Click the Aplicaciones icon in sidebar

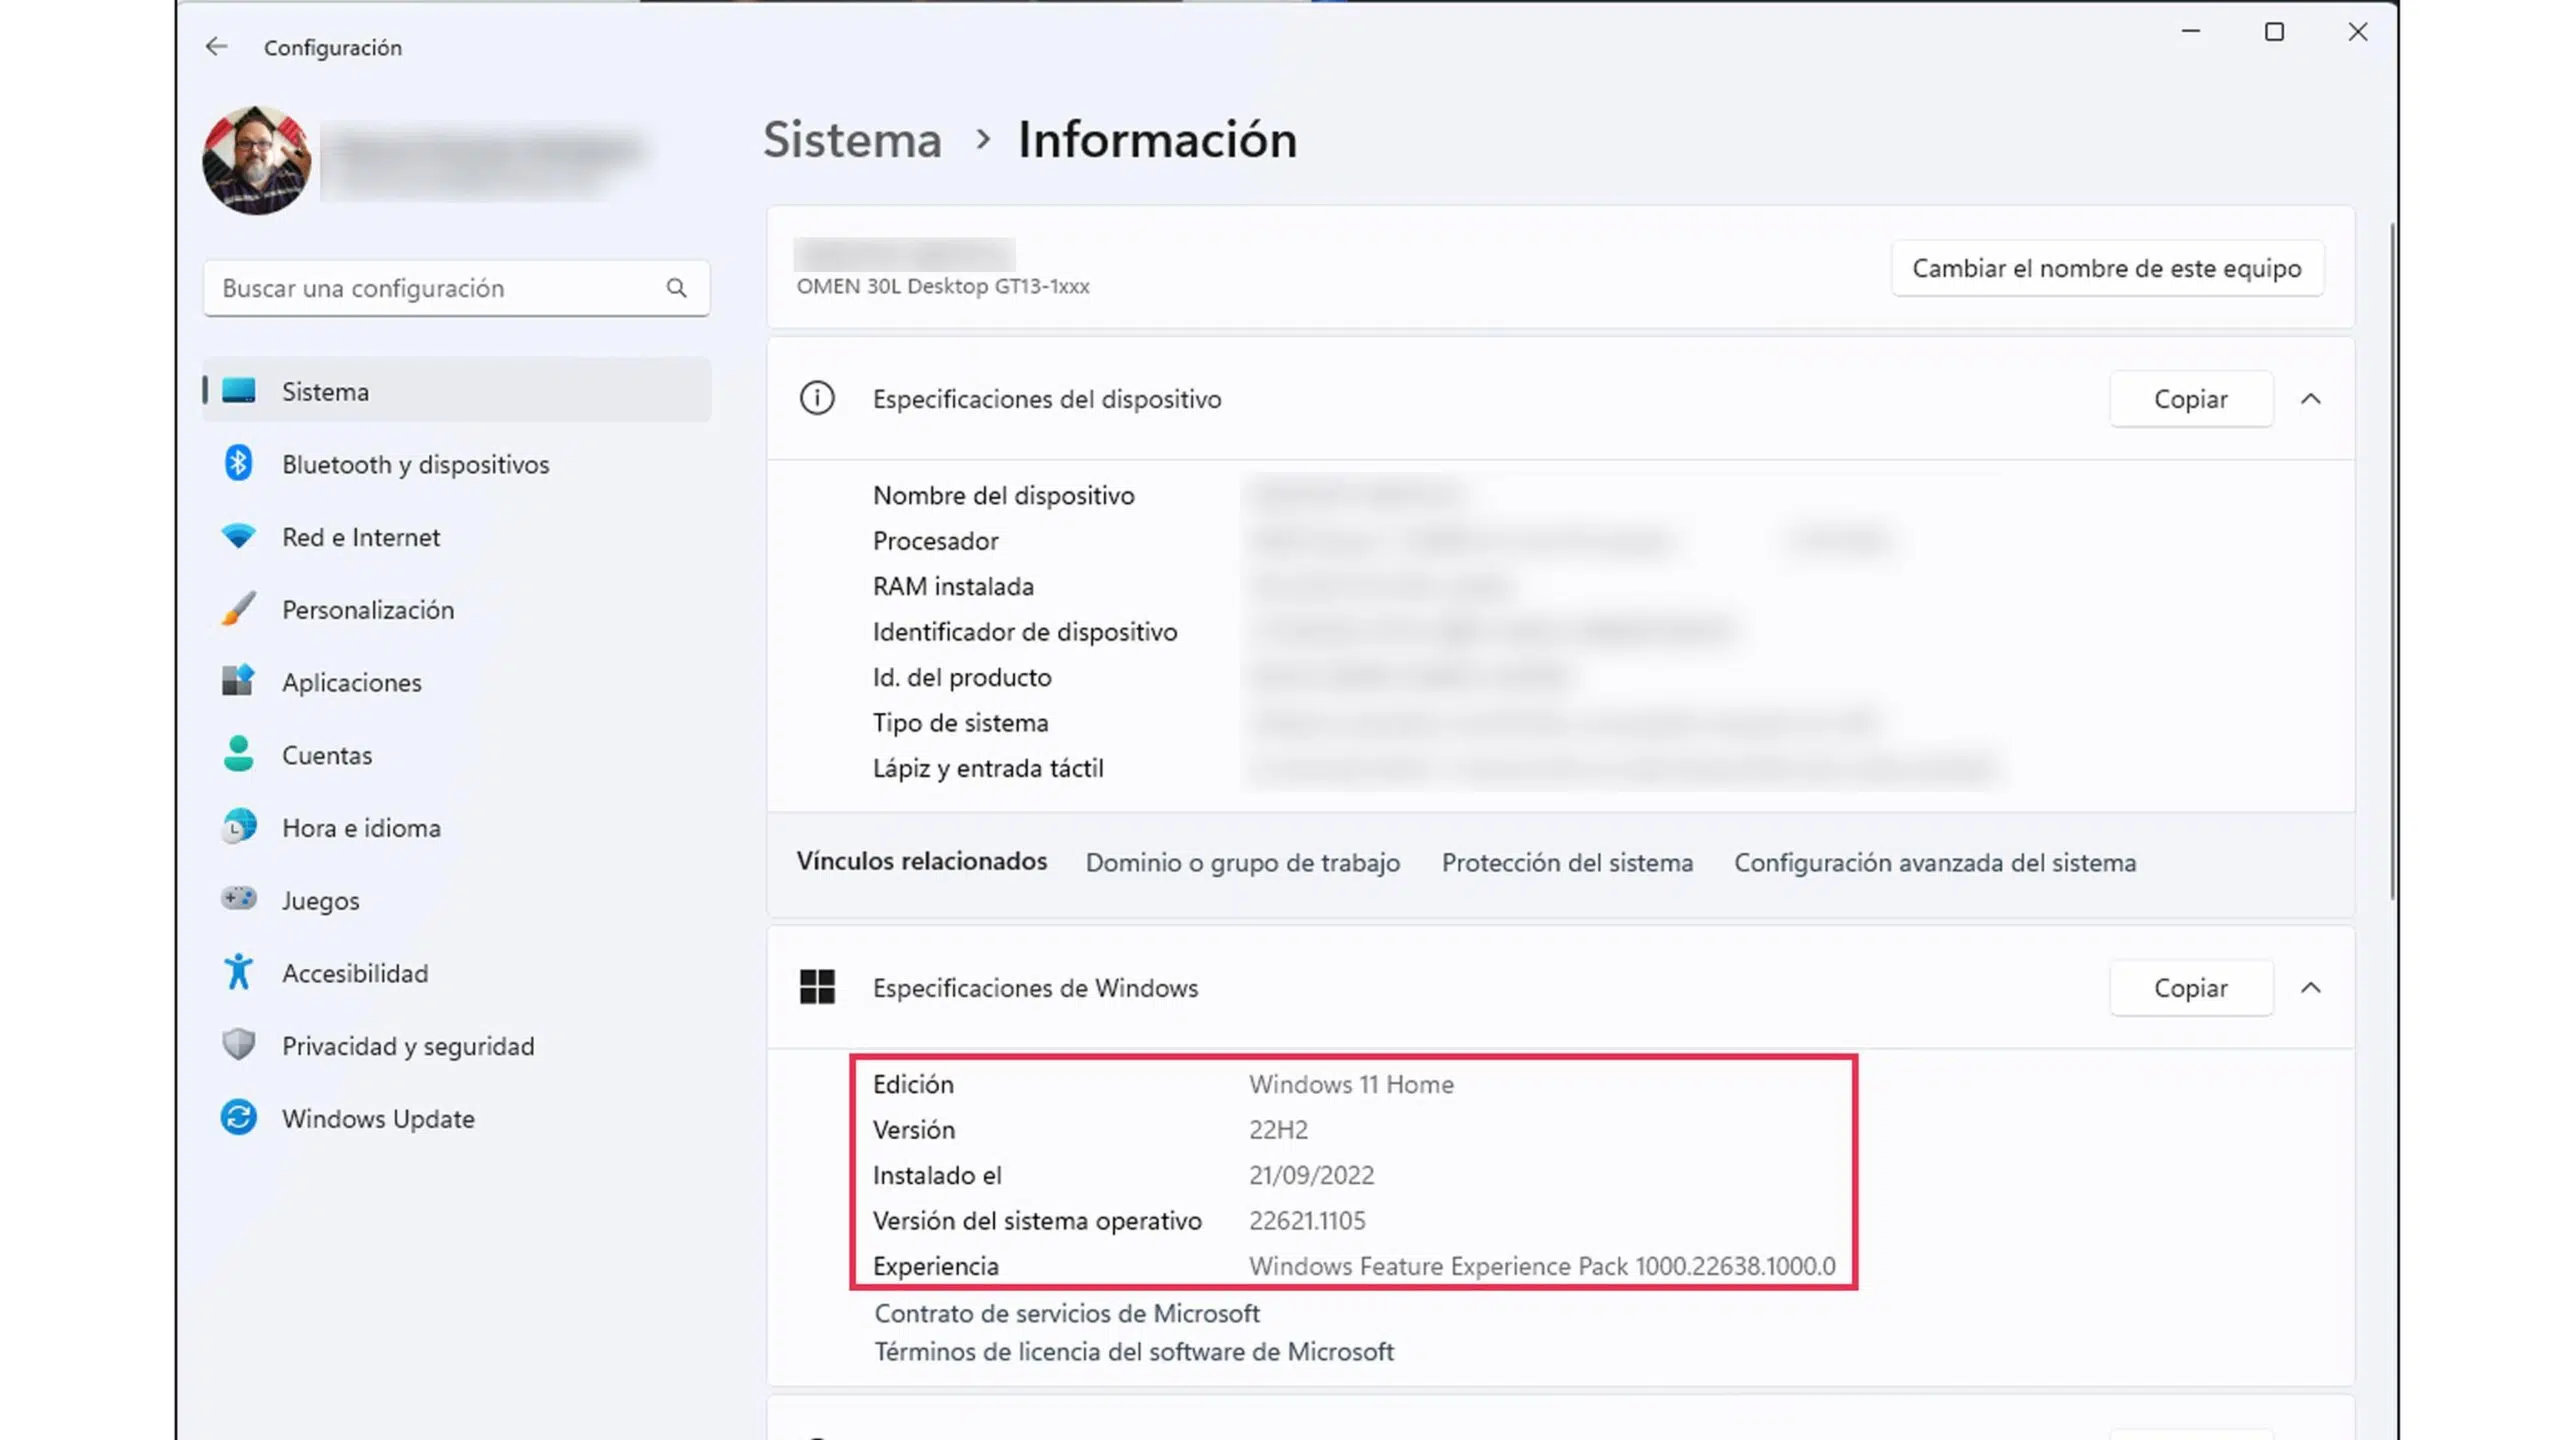click(238, 681)
